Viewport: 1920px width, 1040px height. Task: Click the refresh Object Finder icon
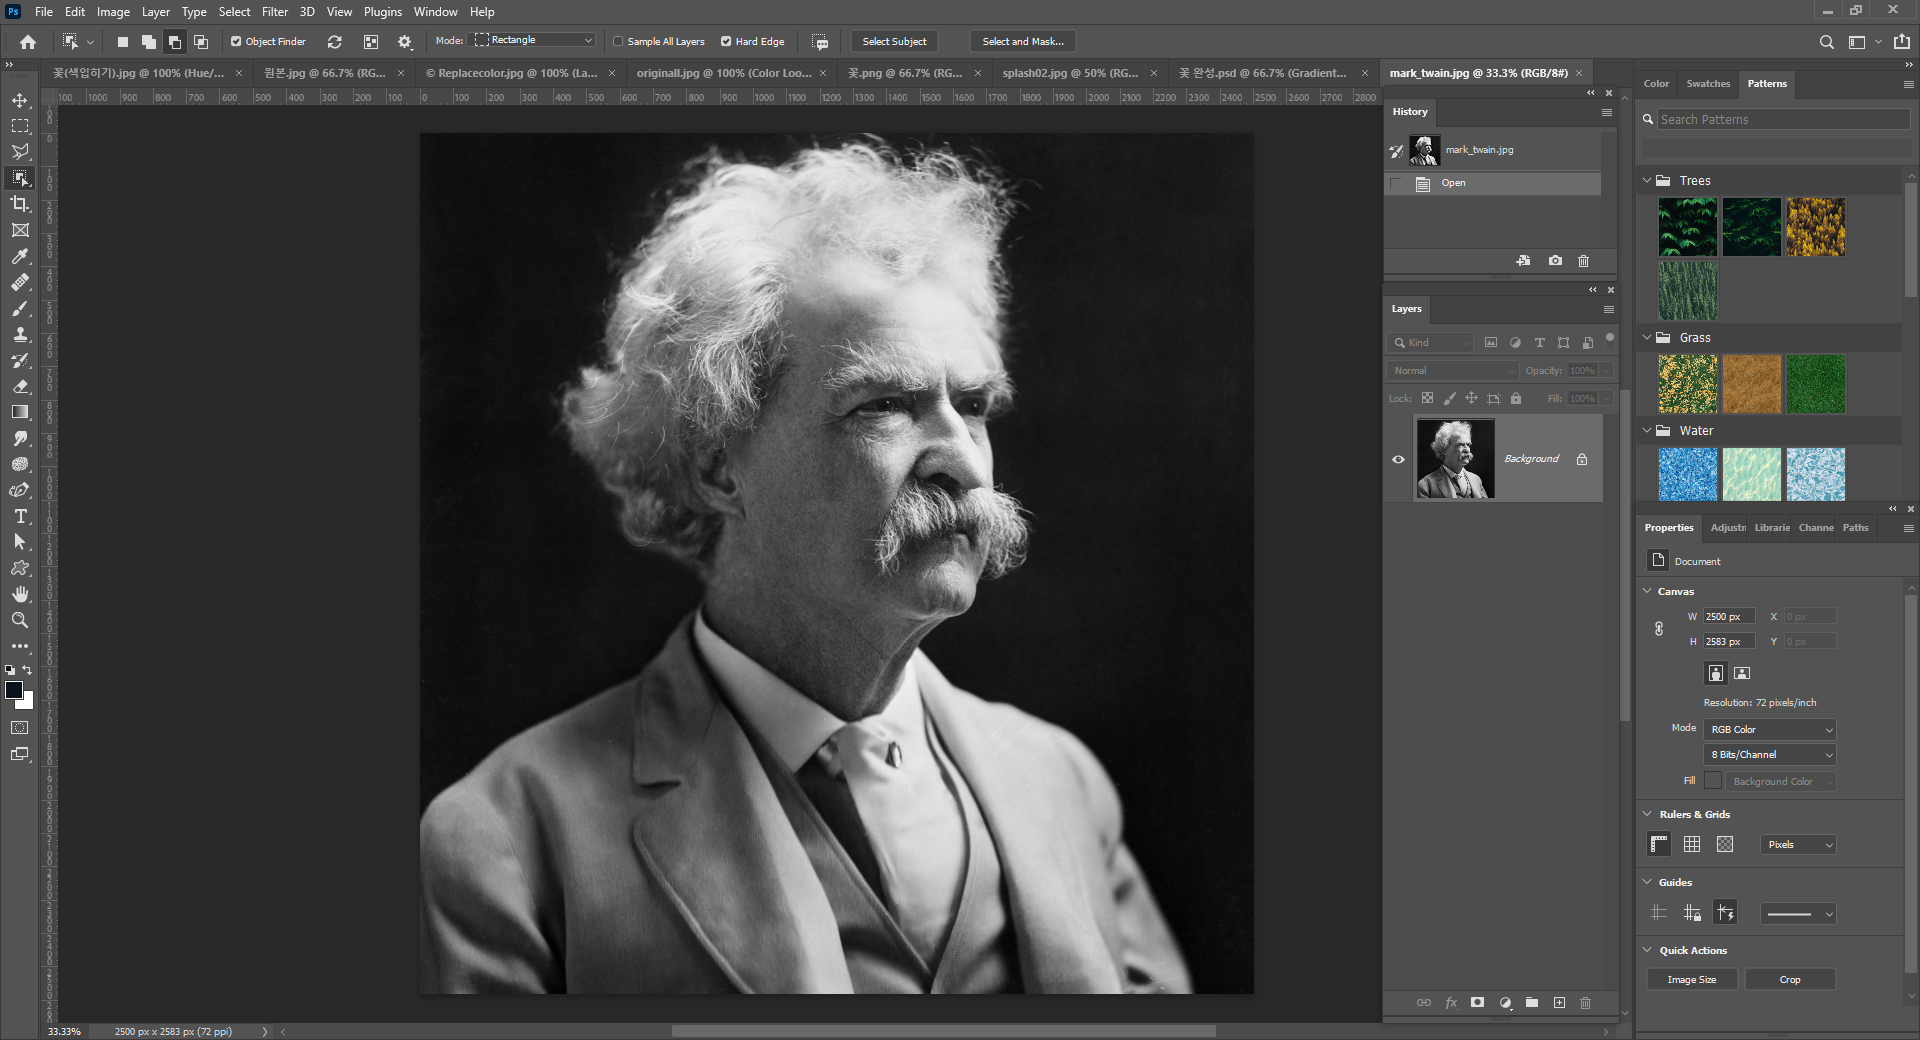(335, 42)
